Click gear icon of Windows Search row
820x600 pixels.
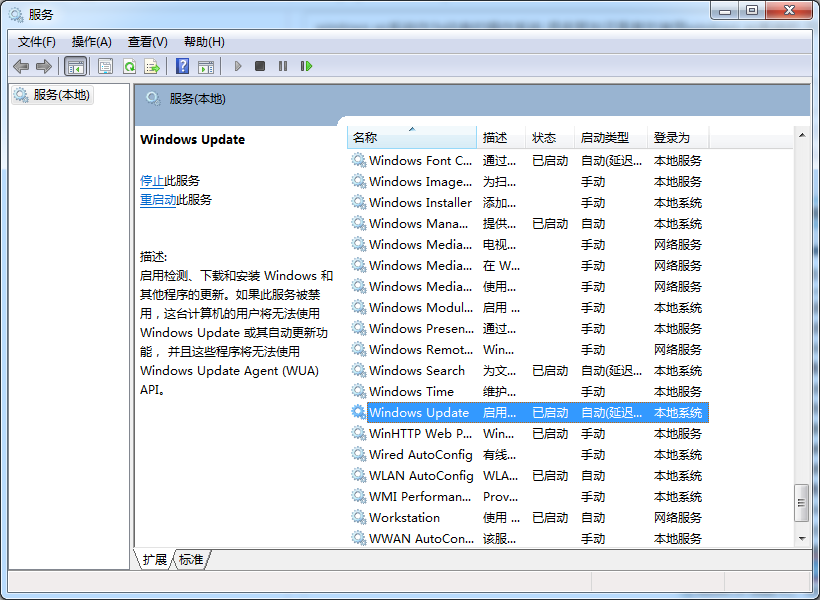pos(358,370)
